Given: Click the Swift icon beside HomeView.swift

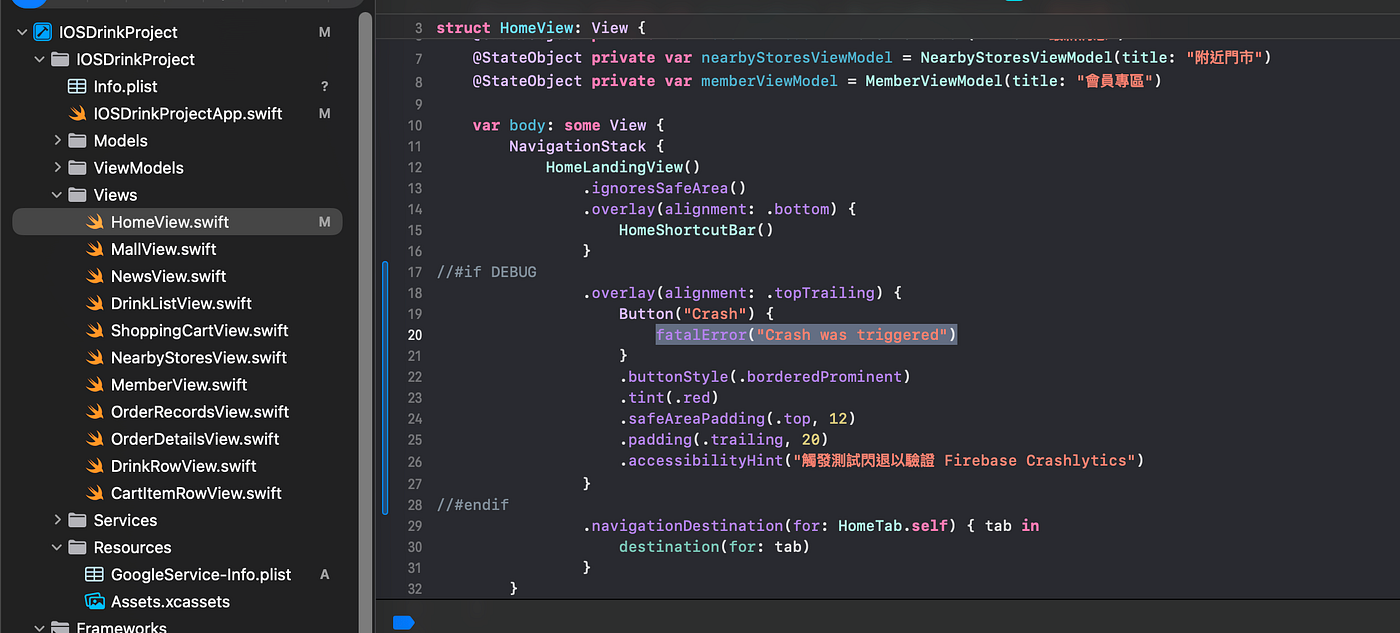Looking at the screenshot, I should [x=95, y=222].
